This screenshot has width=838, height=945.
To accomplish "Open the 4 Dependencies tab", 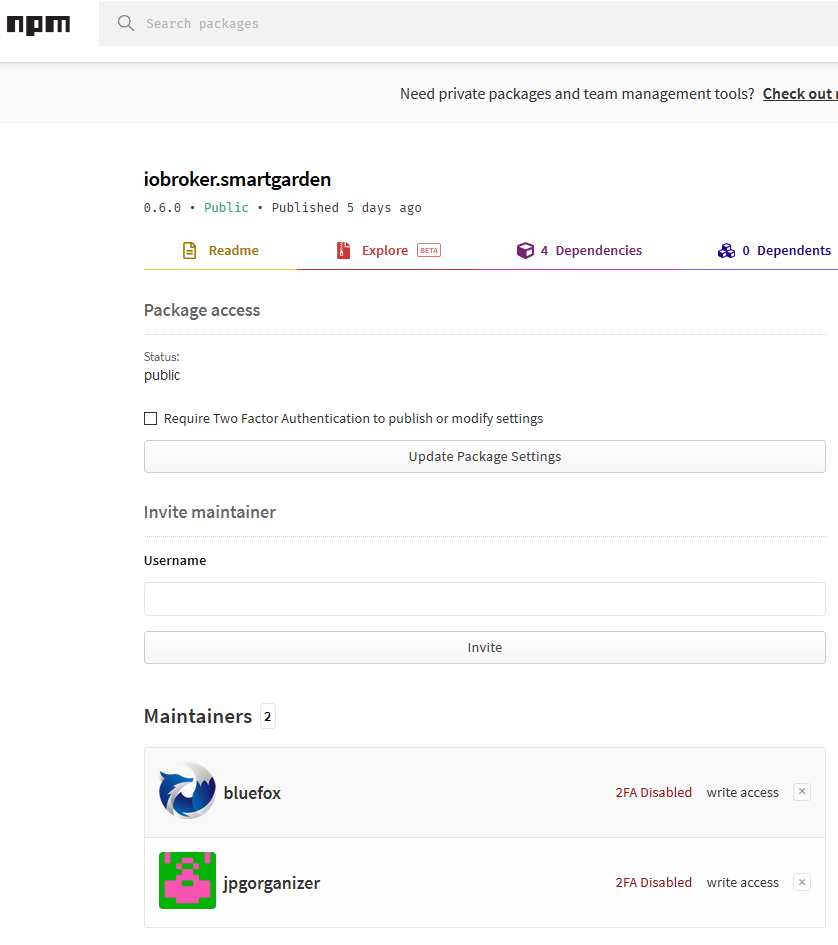I will click(579, 251).
